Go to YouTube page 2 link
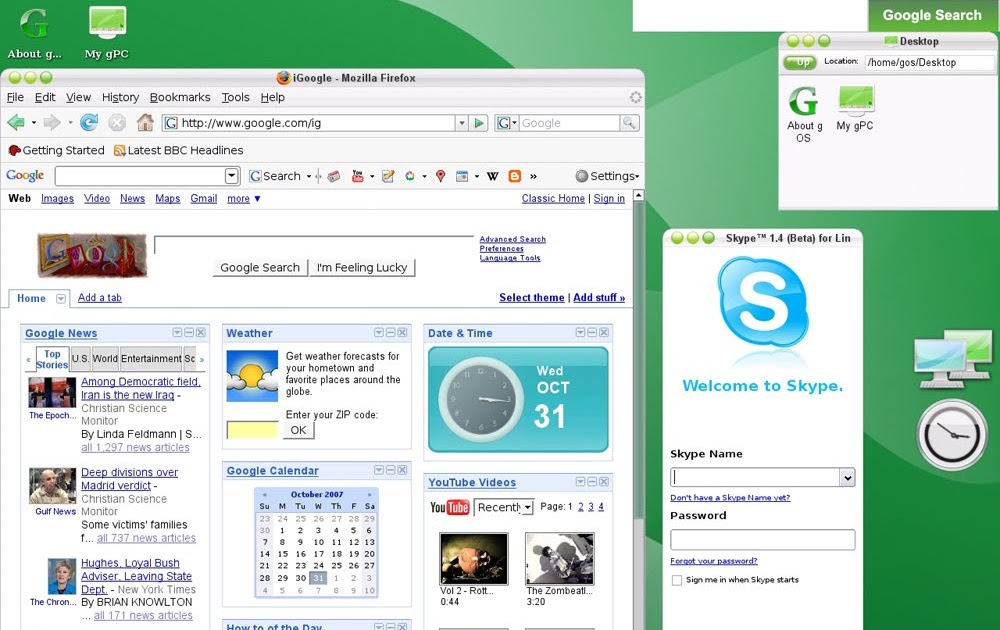 point(580,507)
